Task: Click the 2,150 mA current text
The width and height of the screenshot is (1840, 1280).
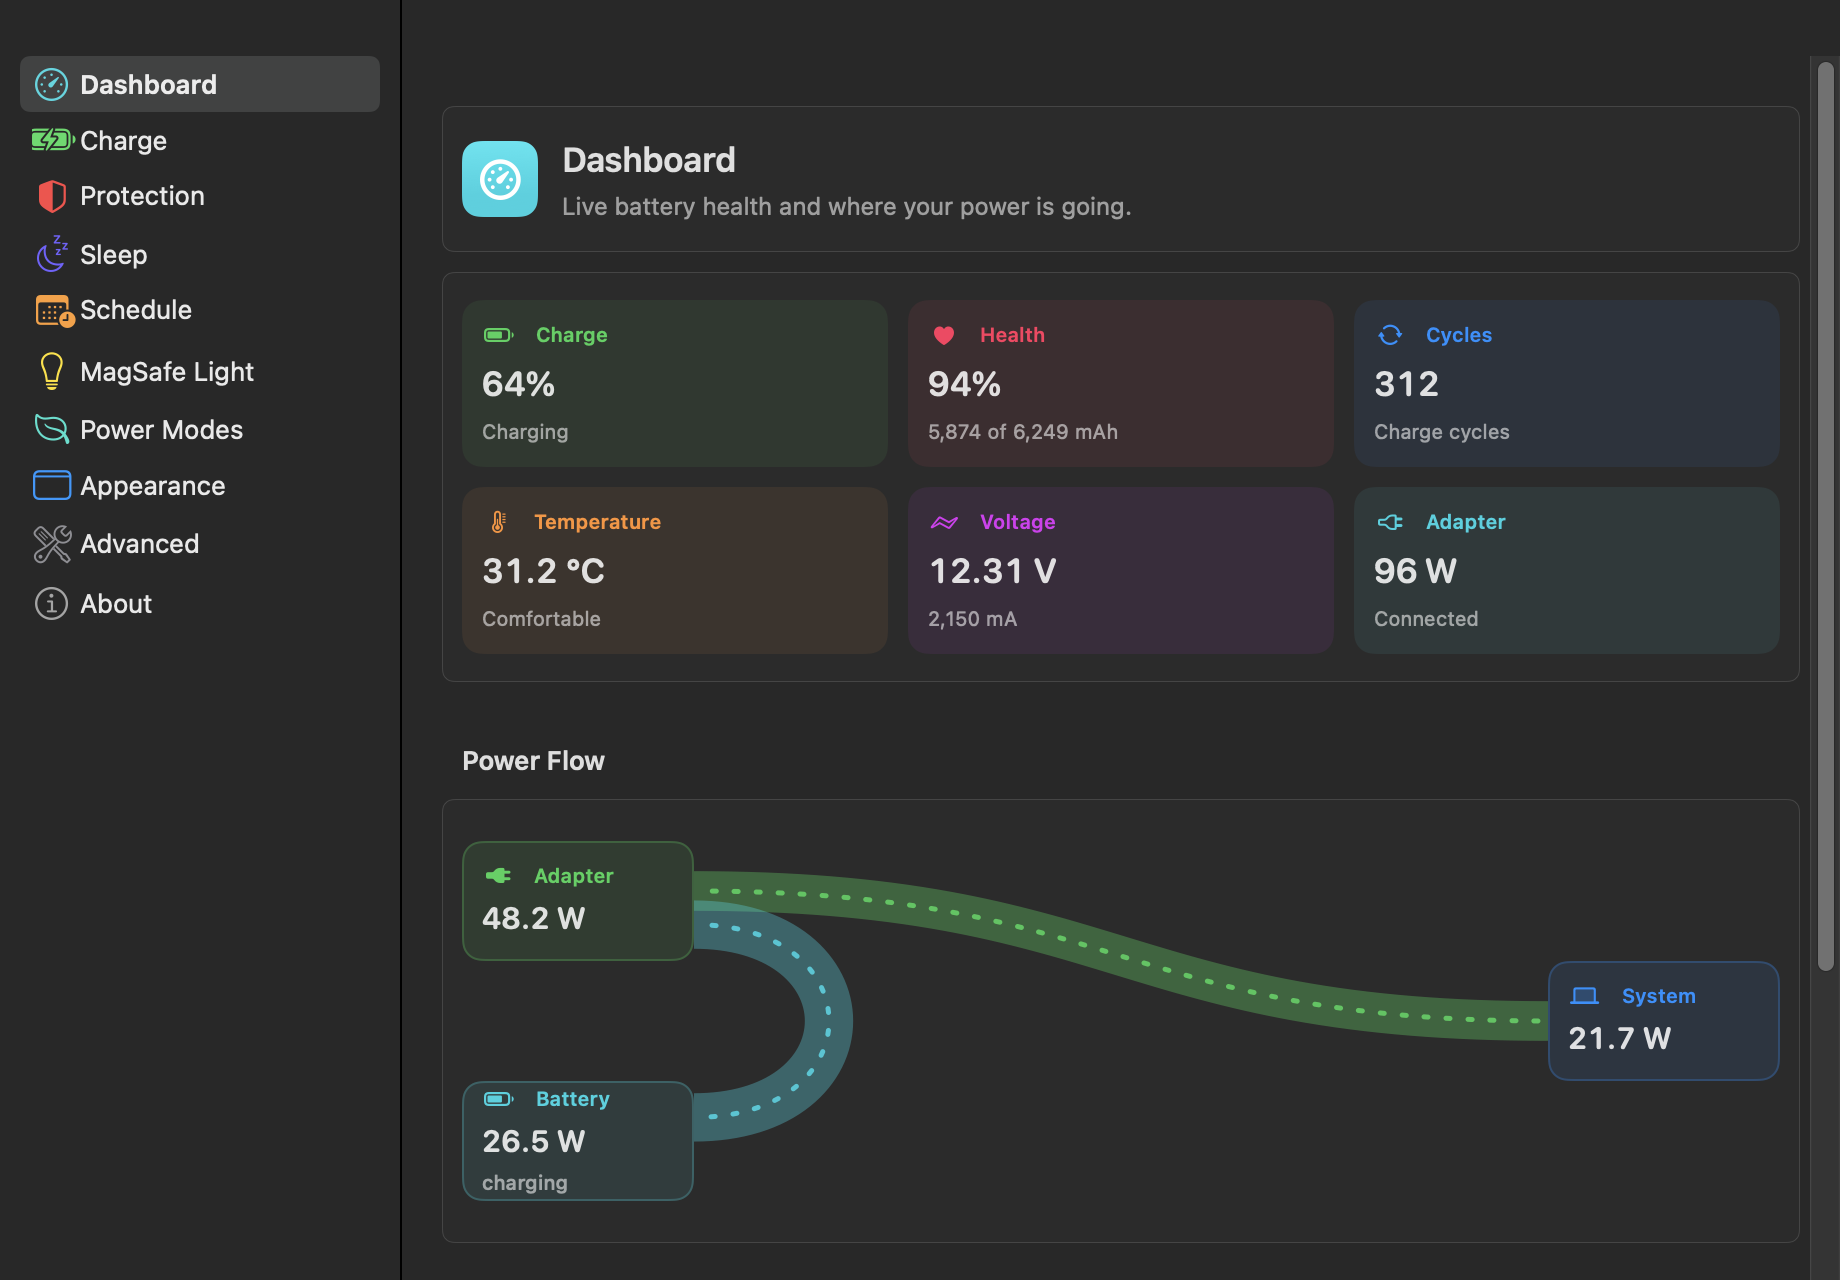Action: coord(972,619)
